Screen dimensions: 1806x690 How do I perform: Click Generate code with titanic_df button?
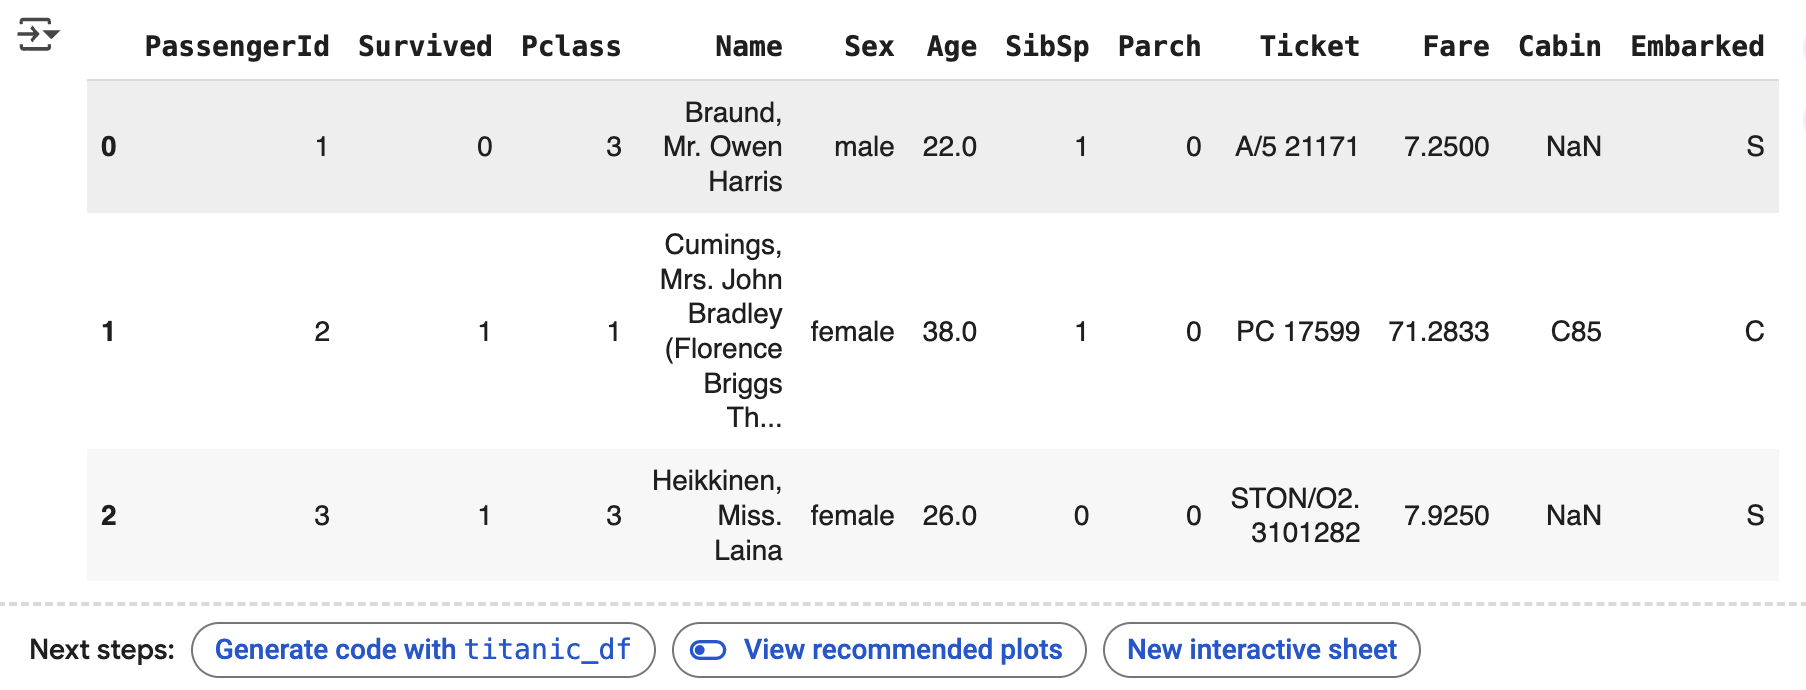[423, 650]
